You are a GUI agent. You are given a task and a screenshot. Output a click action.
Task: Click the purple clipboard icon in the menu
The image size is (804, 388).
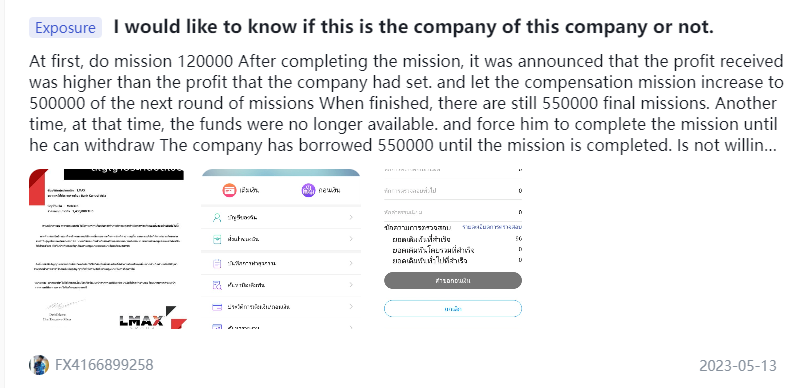coord(217,263)
